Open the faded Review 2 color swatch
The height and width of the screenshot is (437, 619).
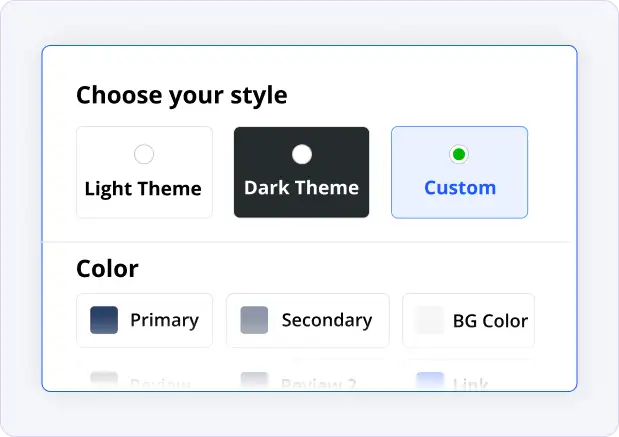254,381
